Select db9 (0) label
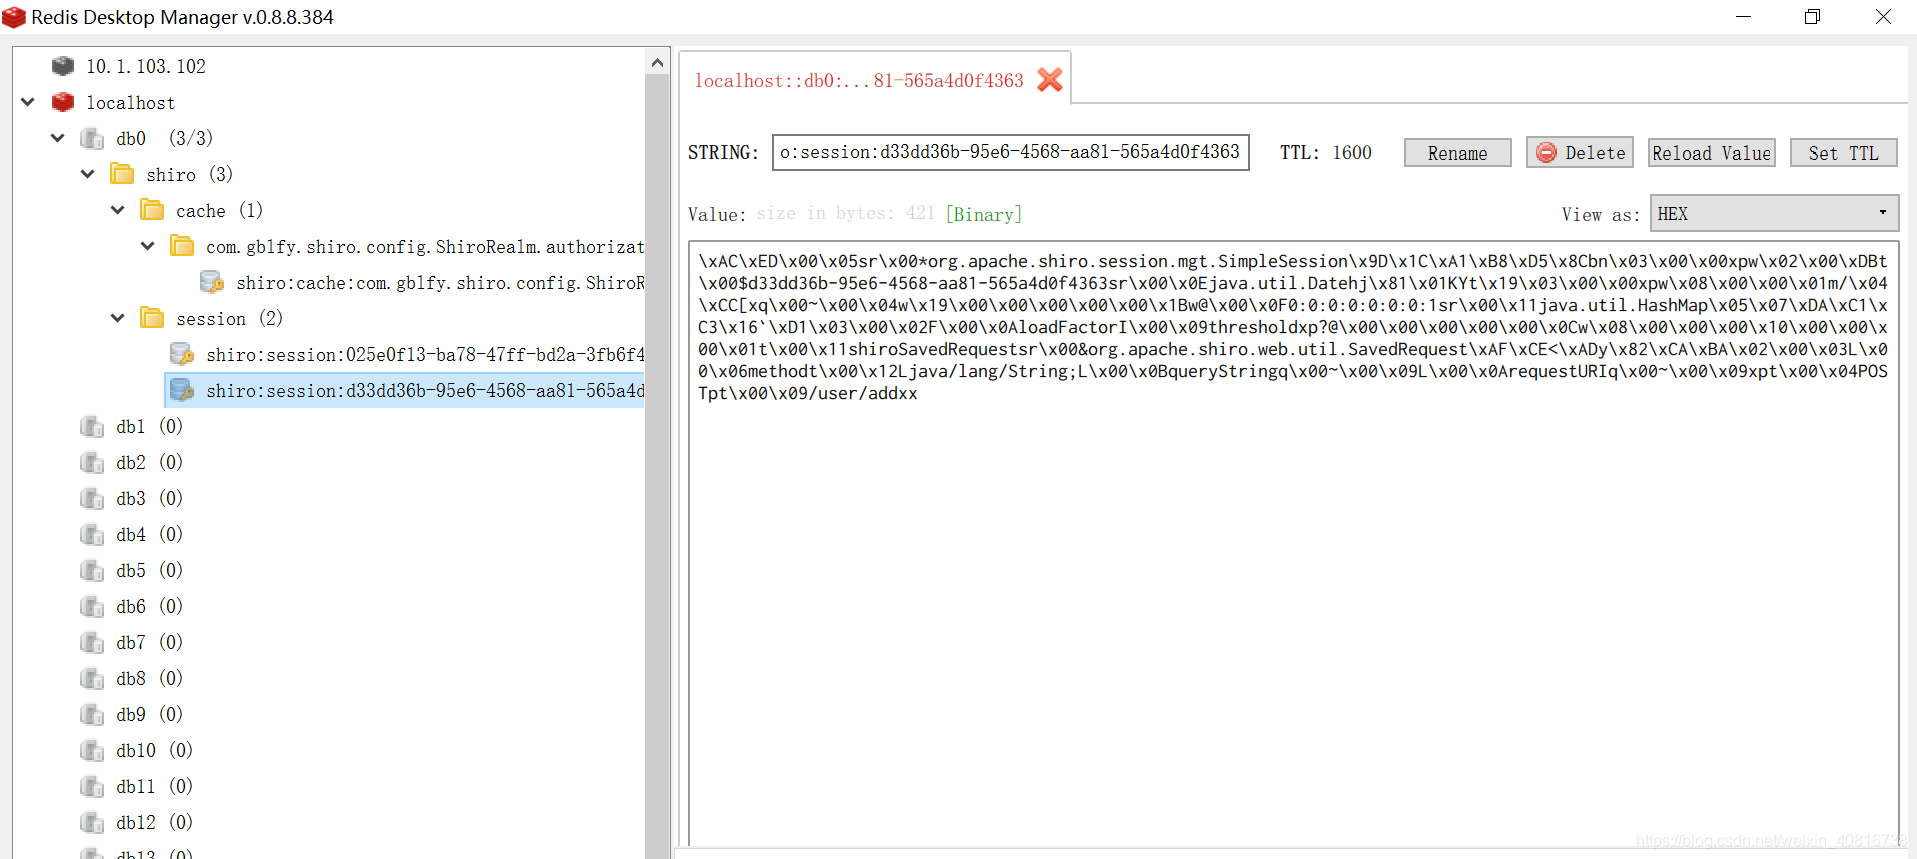 point(149,714)
